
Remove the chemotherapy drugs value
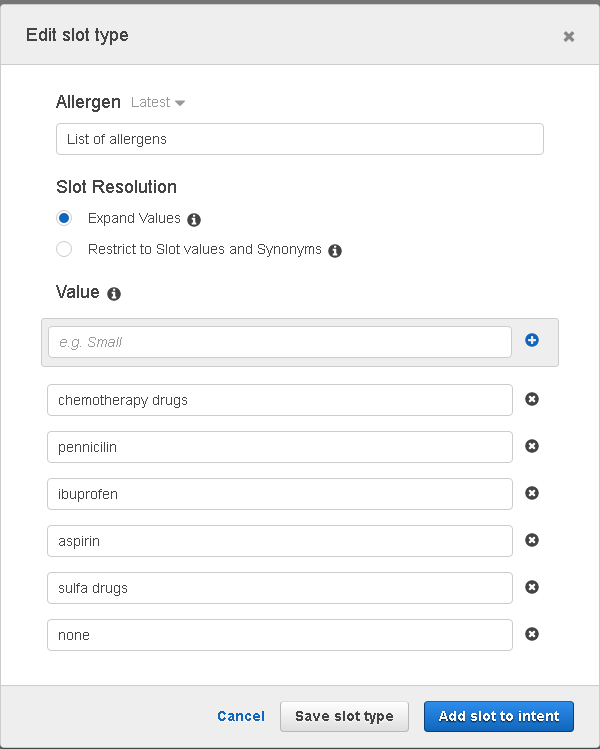532,399
